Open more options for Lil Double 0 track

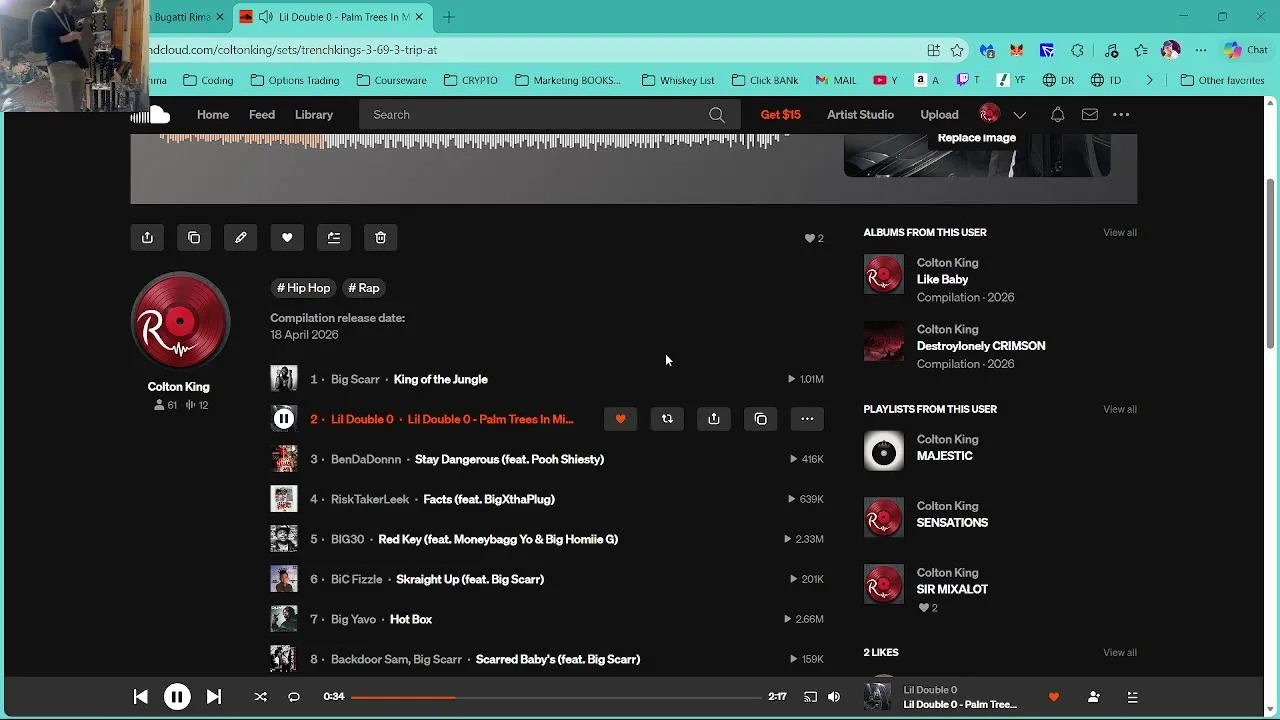[807, 419]
